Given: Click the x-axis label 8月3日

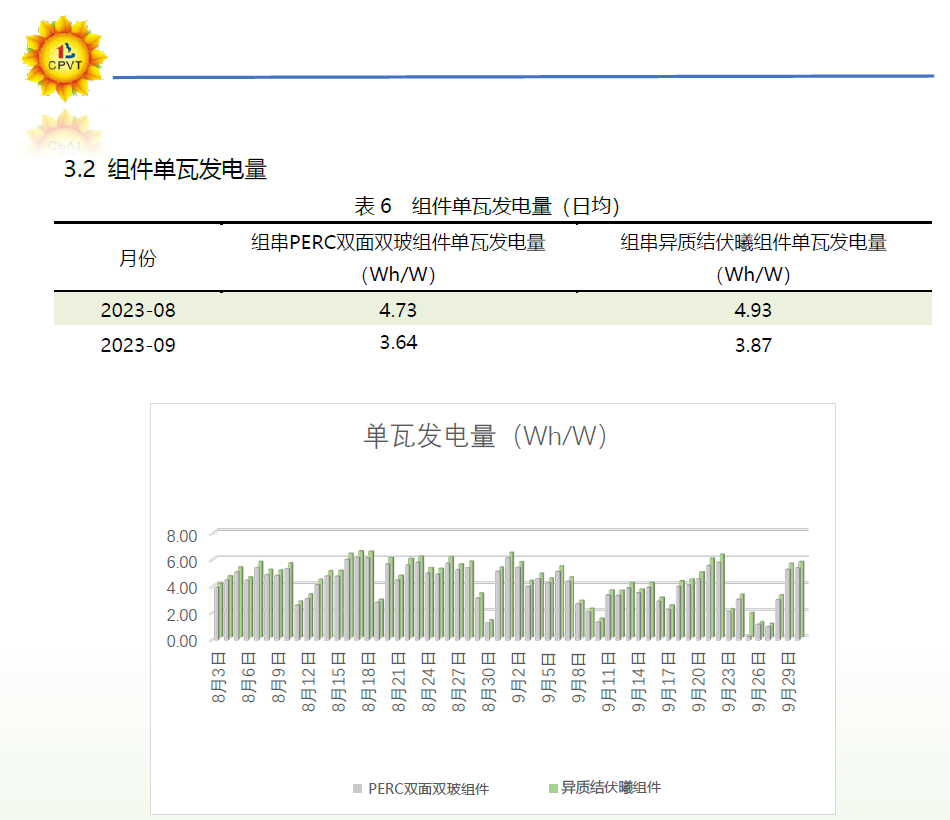Looking at the screenshot, I should [x=218, y=677].
